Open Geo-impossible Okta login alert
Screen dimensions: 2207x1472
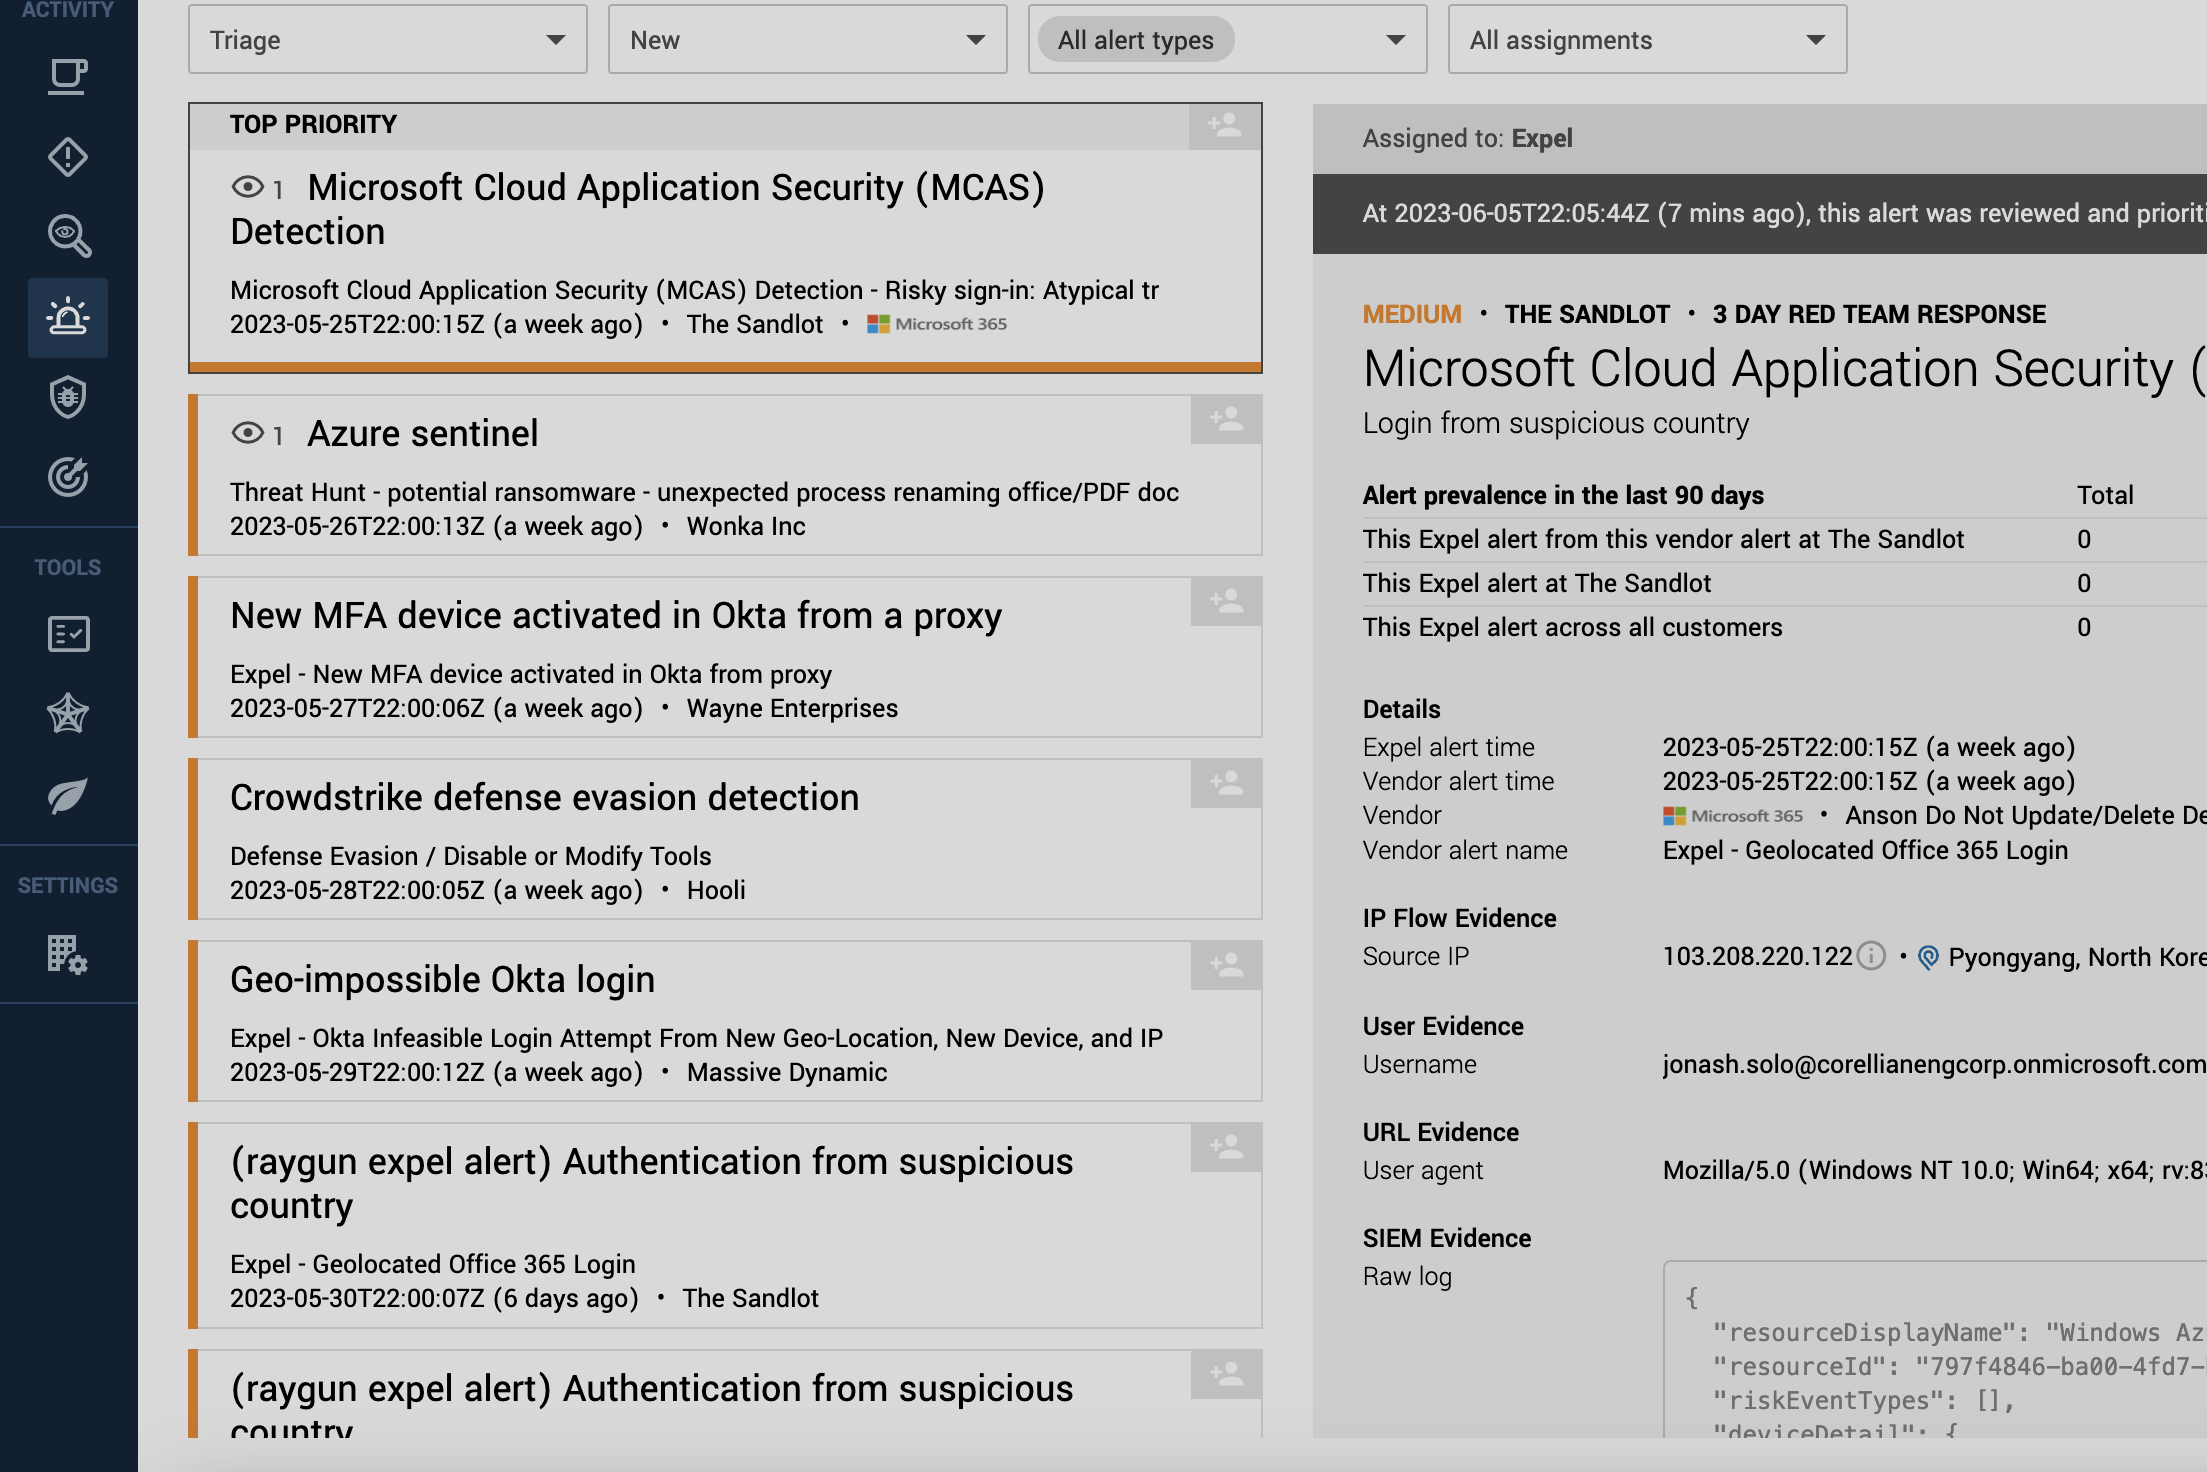(x=442, y=980)
